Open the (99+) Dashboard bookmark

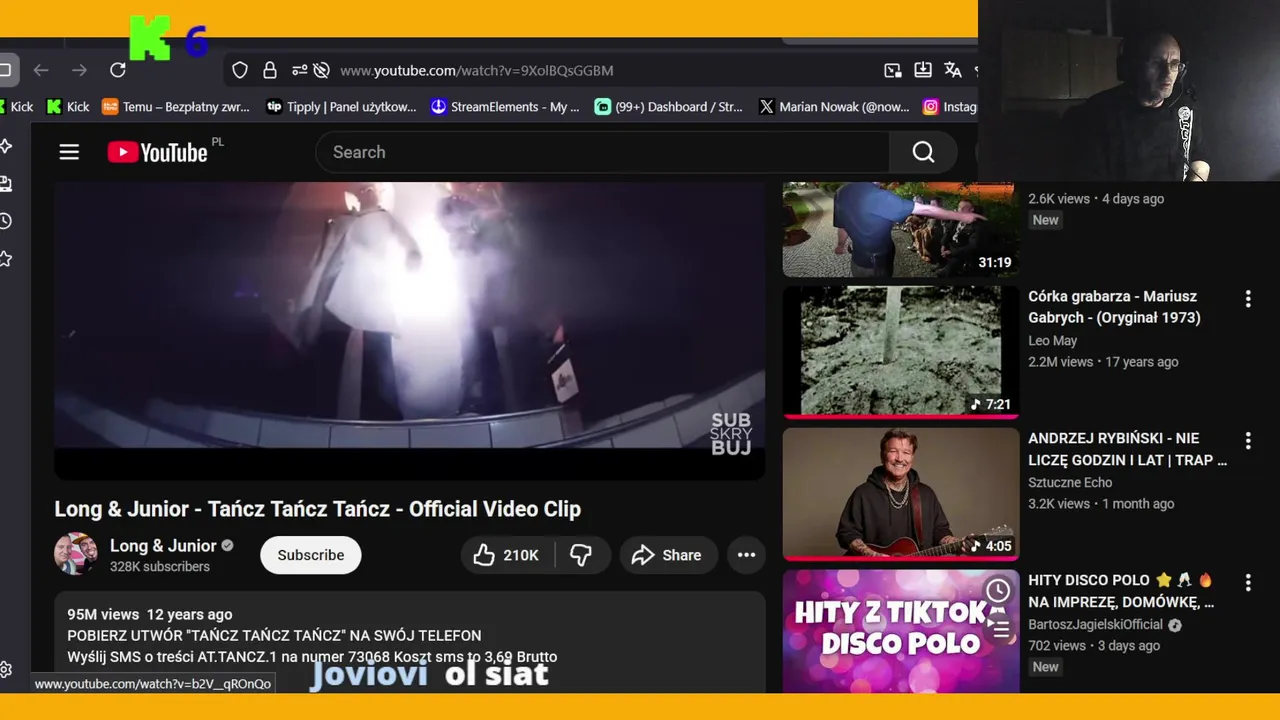point(669,107)
